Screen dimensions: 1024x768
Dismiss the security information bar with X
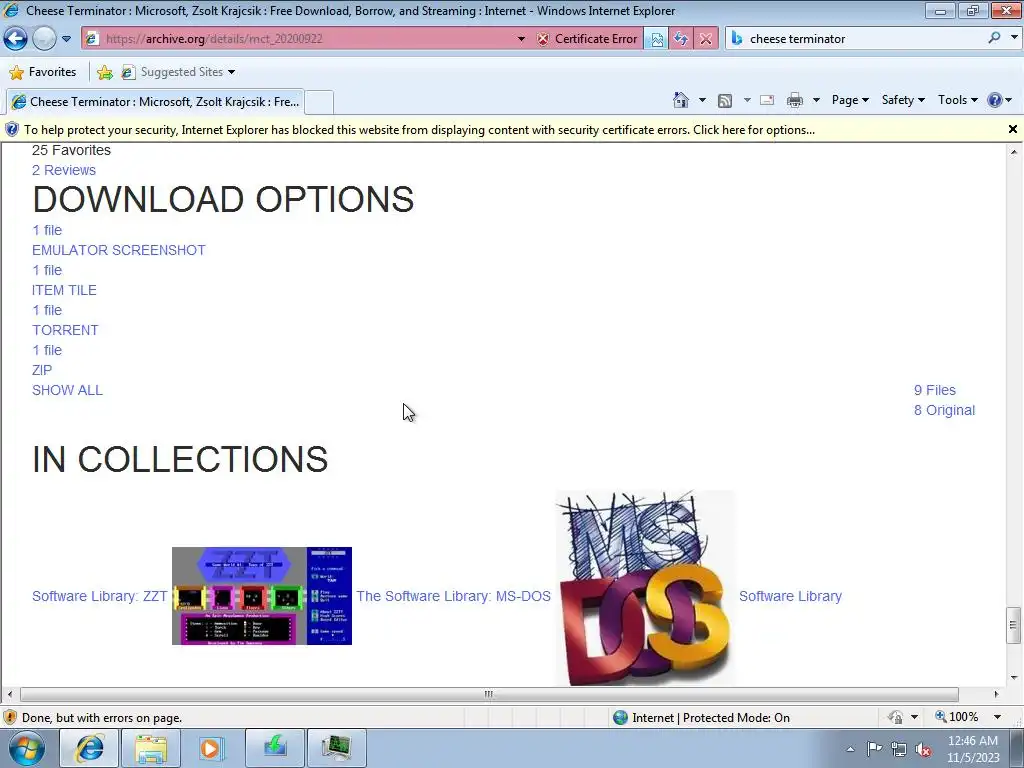pyautogui.click(x=1012, y=129)
